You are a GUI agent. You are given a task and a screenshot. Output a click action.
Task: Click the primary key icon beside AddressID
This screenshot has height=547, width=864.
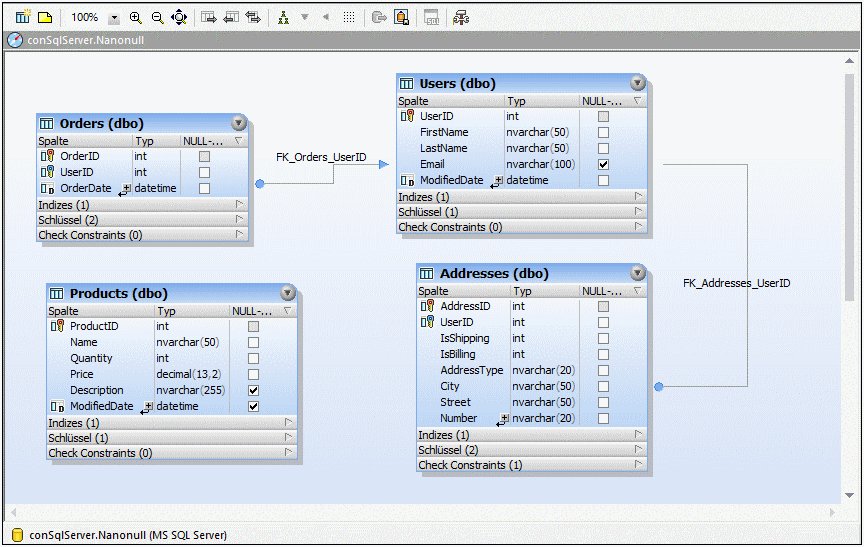pyautogui.click(x=427, y=306)
